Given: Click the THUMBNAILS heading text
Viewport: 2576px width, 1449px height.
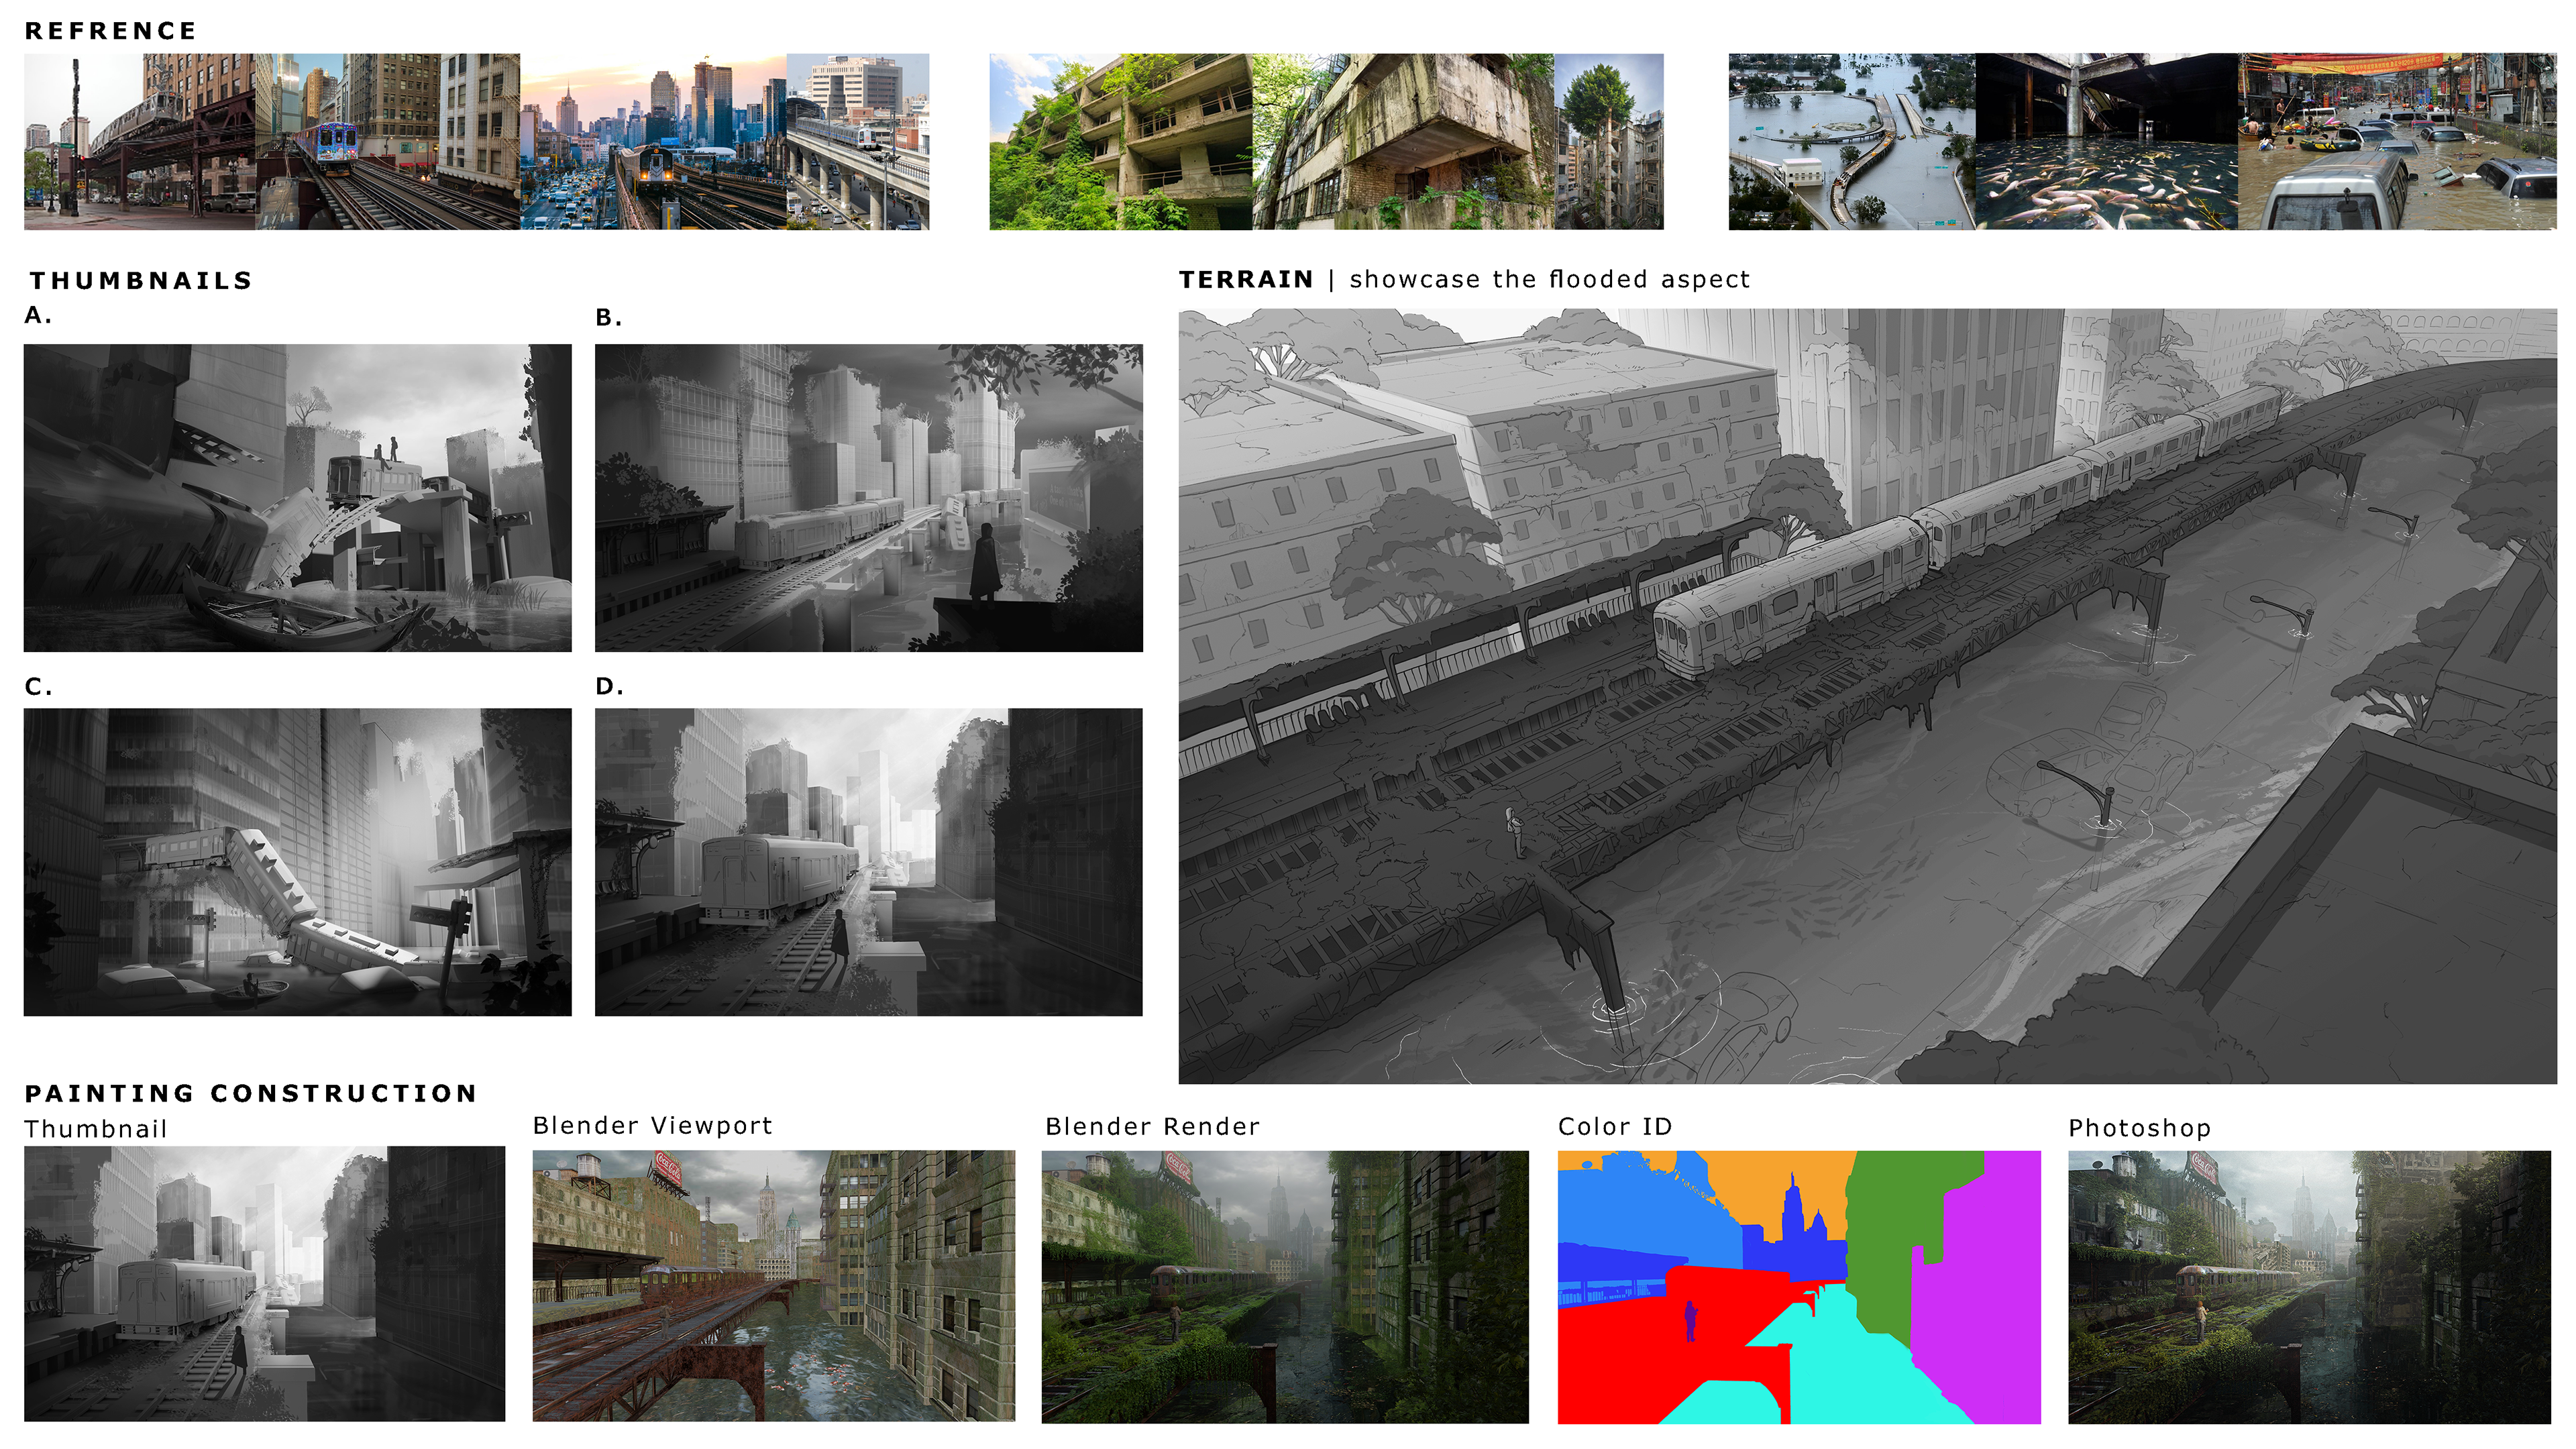Looking at the screenshot, I should (141, 281).
